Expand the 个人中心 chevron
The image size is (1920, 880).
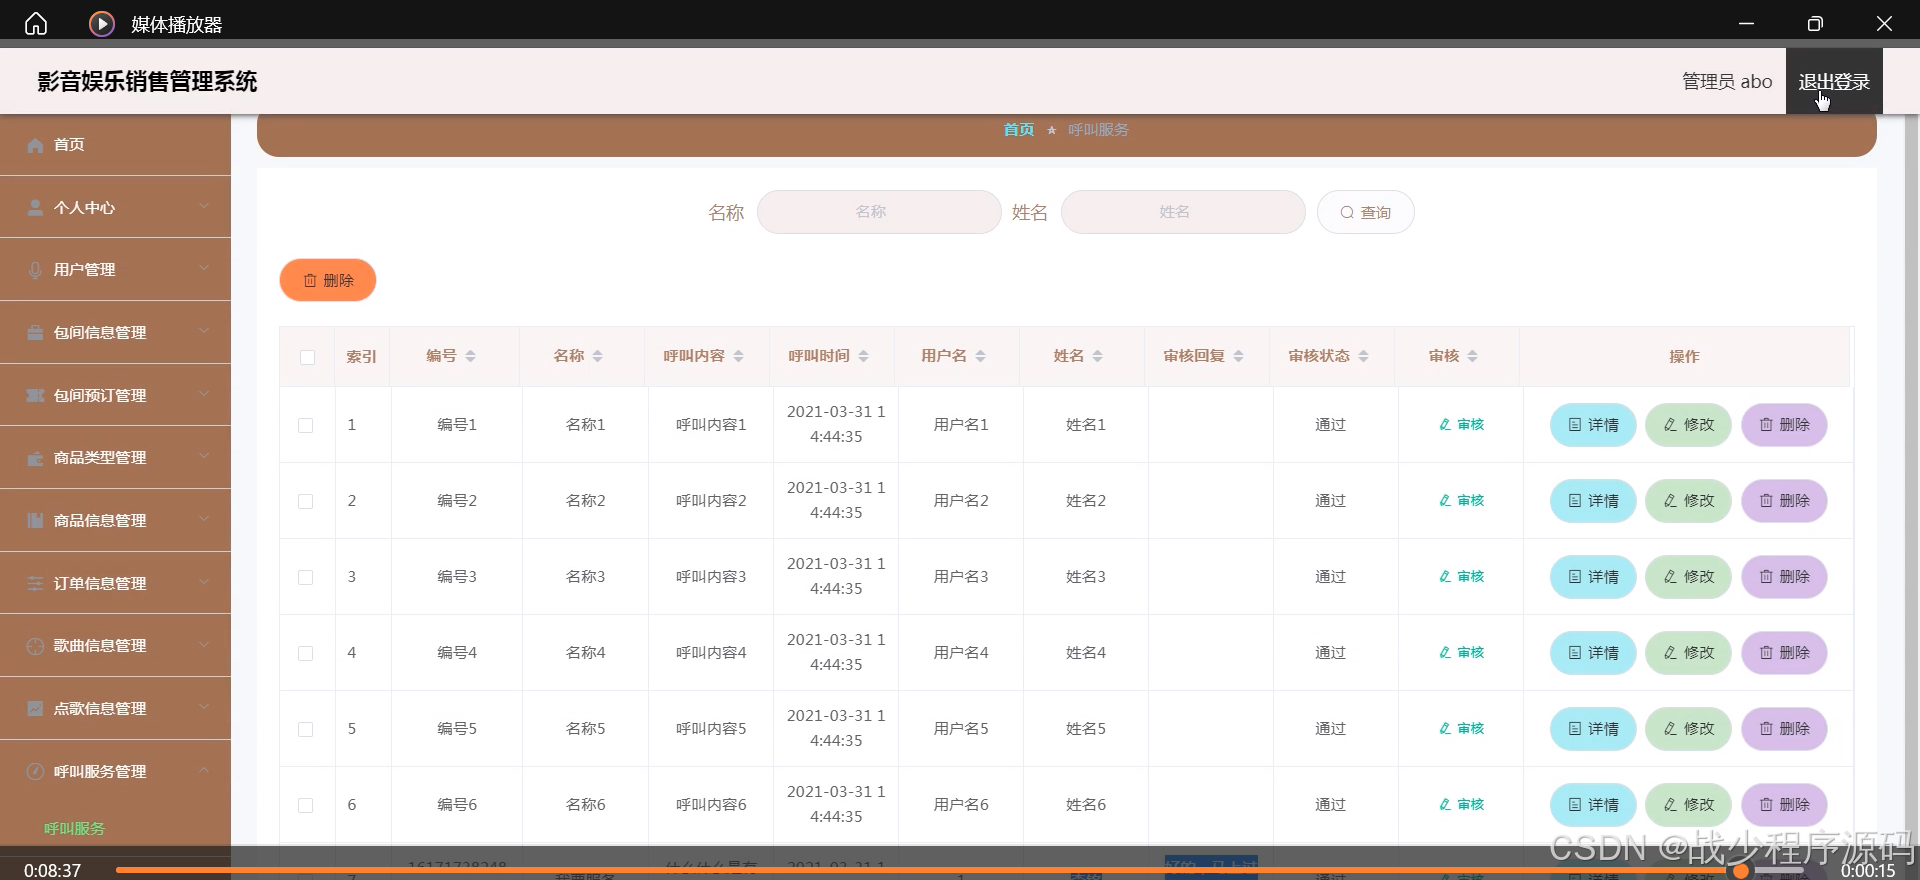click(x=204, y=206)
